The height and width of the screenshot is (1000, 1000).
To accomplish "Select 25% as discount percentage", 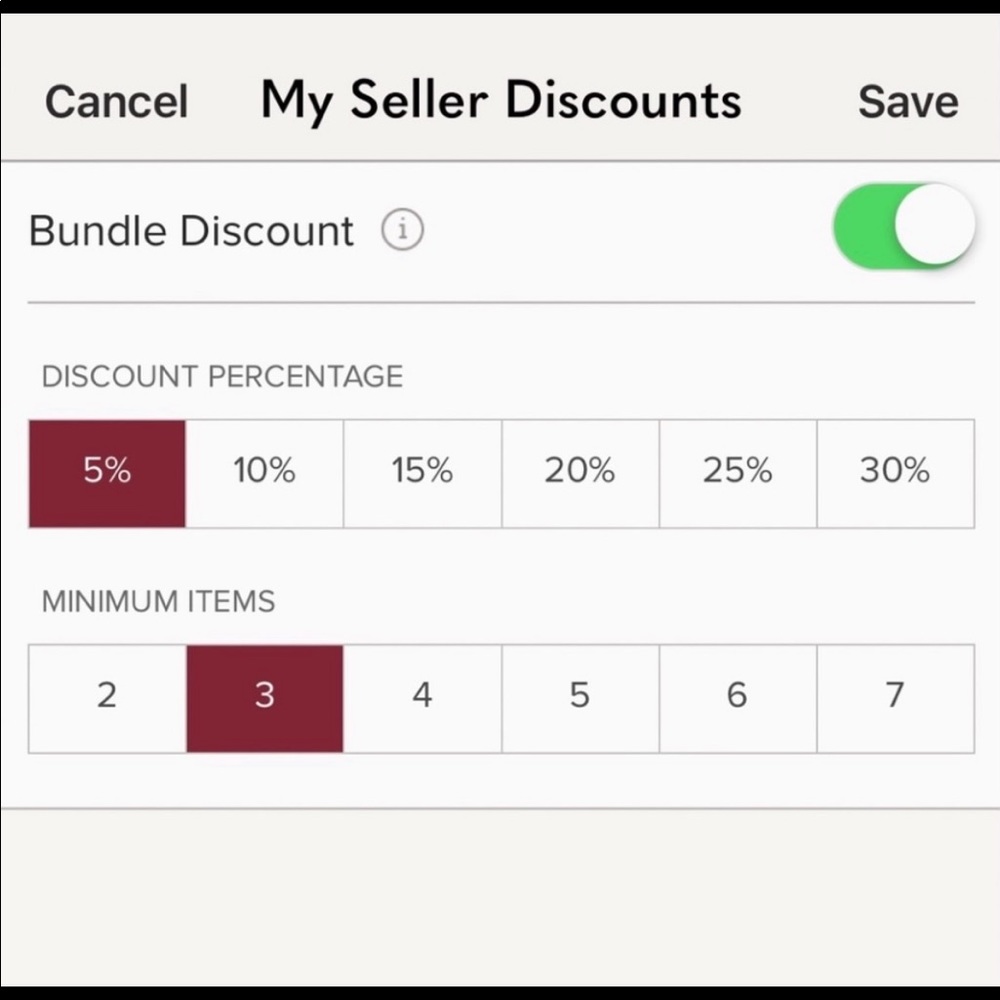I will pyautogui.click(x=737, y=473).
